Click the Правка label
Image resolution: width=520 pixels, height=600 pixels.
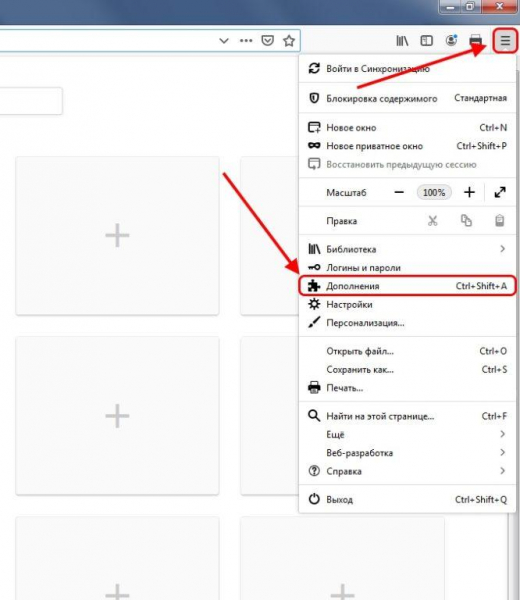coord(342,221)
